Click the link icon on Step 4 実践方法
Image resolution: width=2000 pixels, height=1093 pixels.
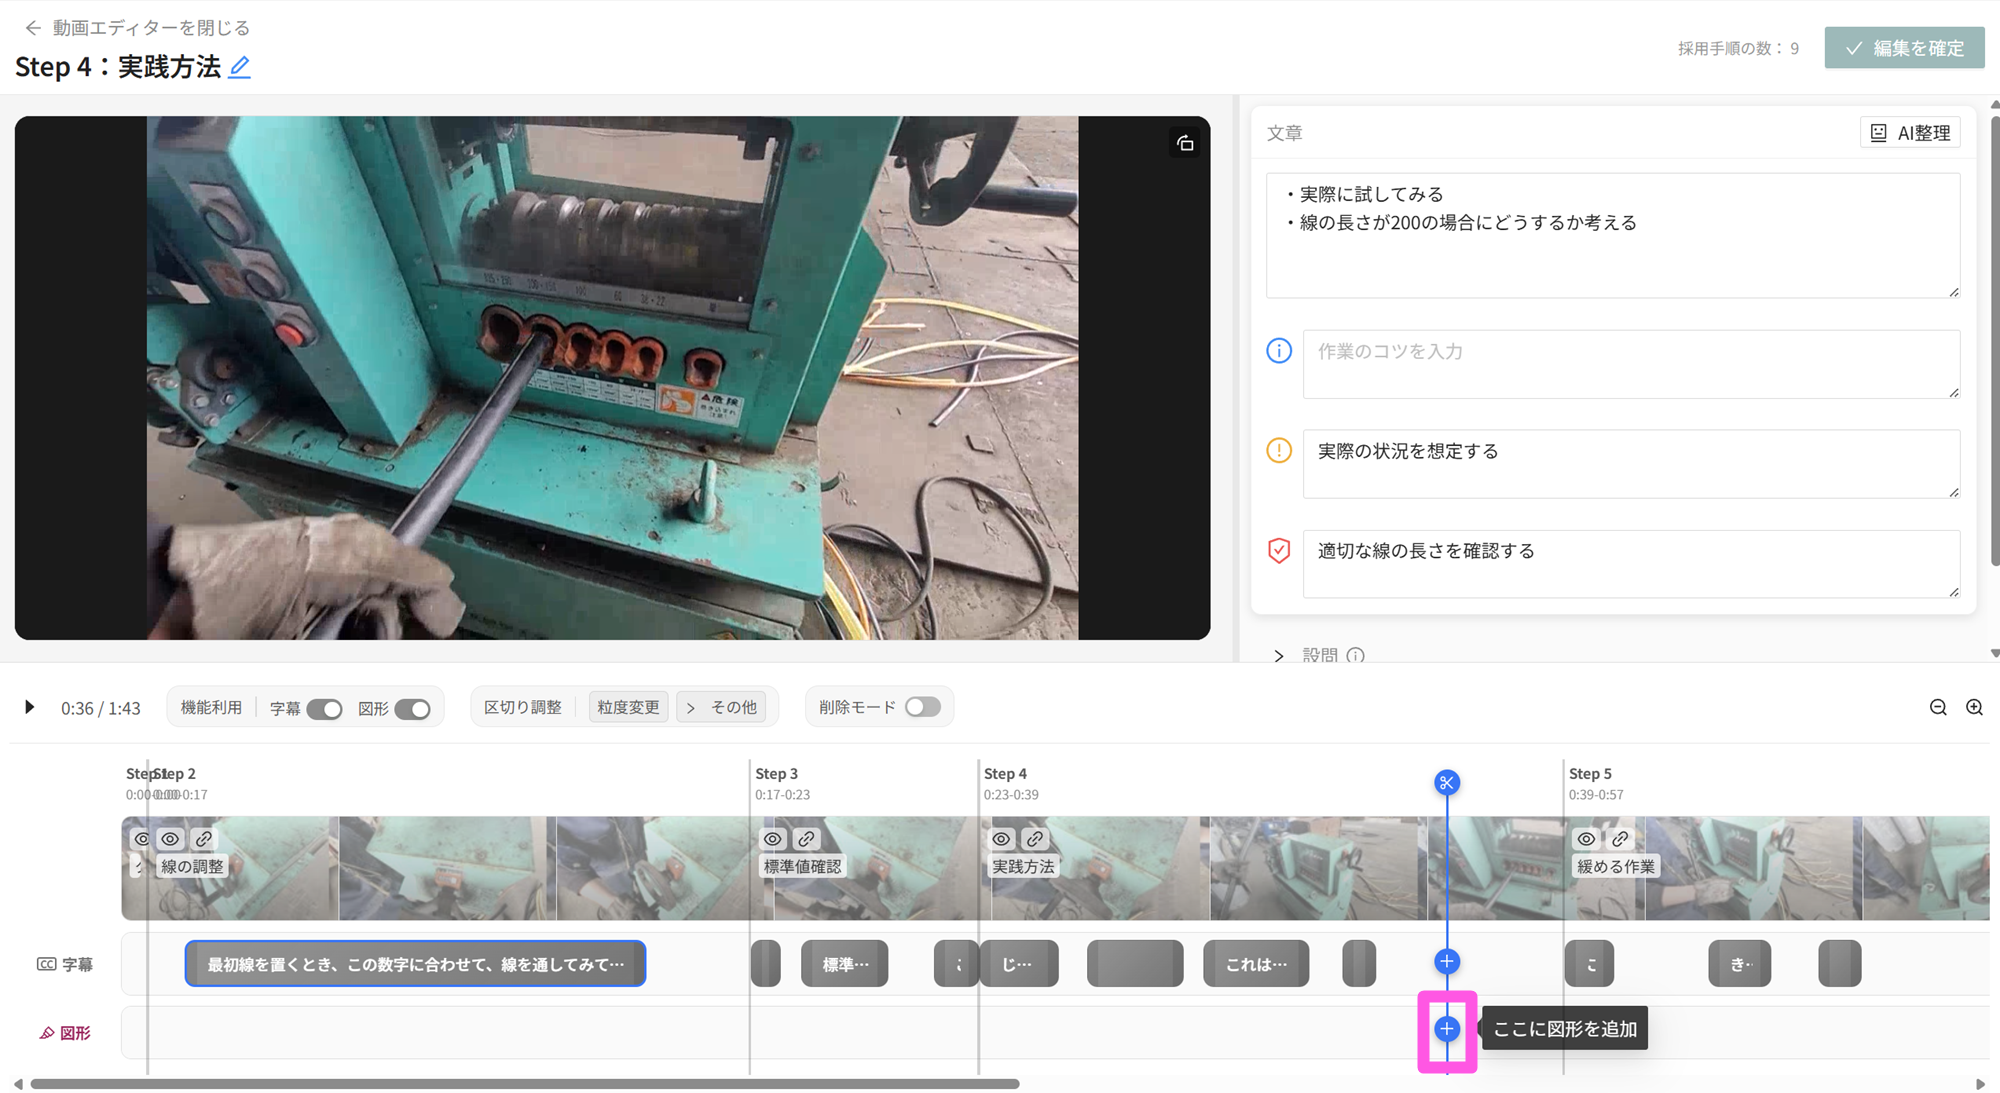pyautogui.click(x=1035, y=839)
